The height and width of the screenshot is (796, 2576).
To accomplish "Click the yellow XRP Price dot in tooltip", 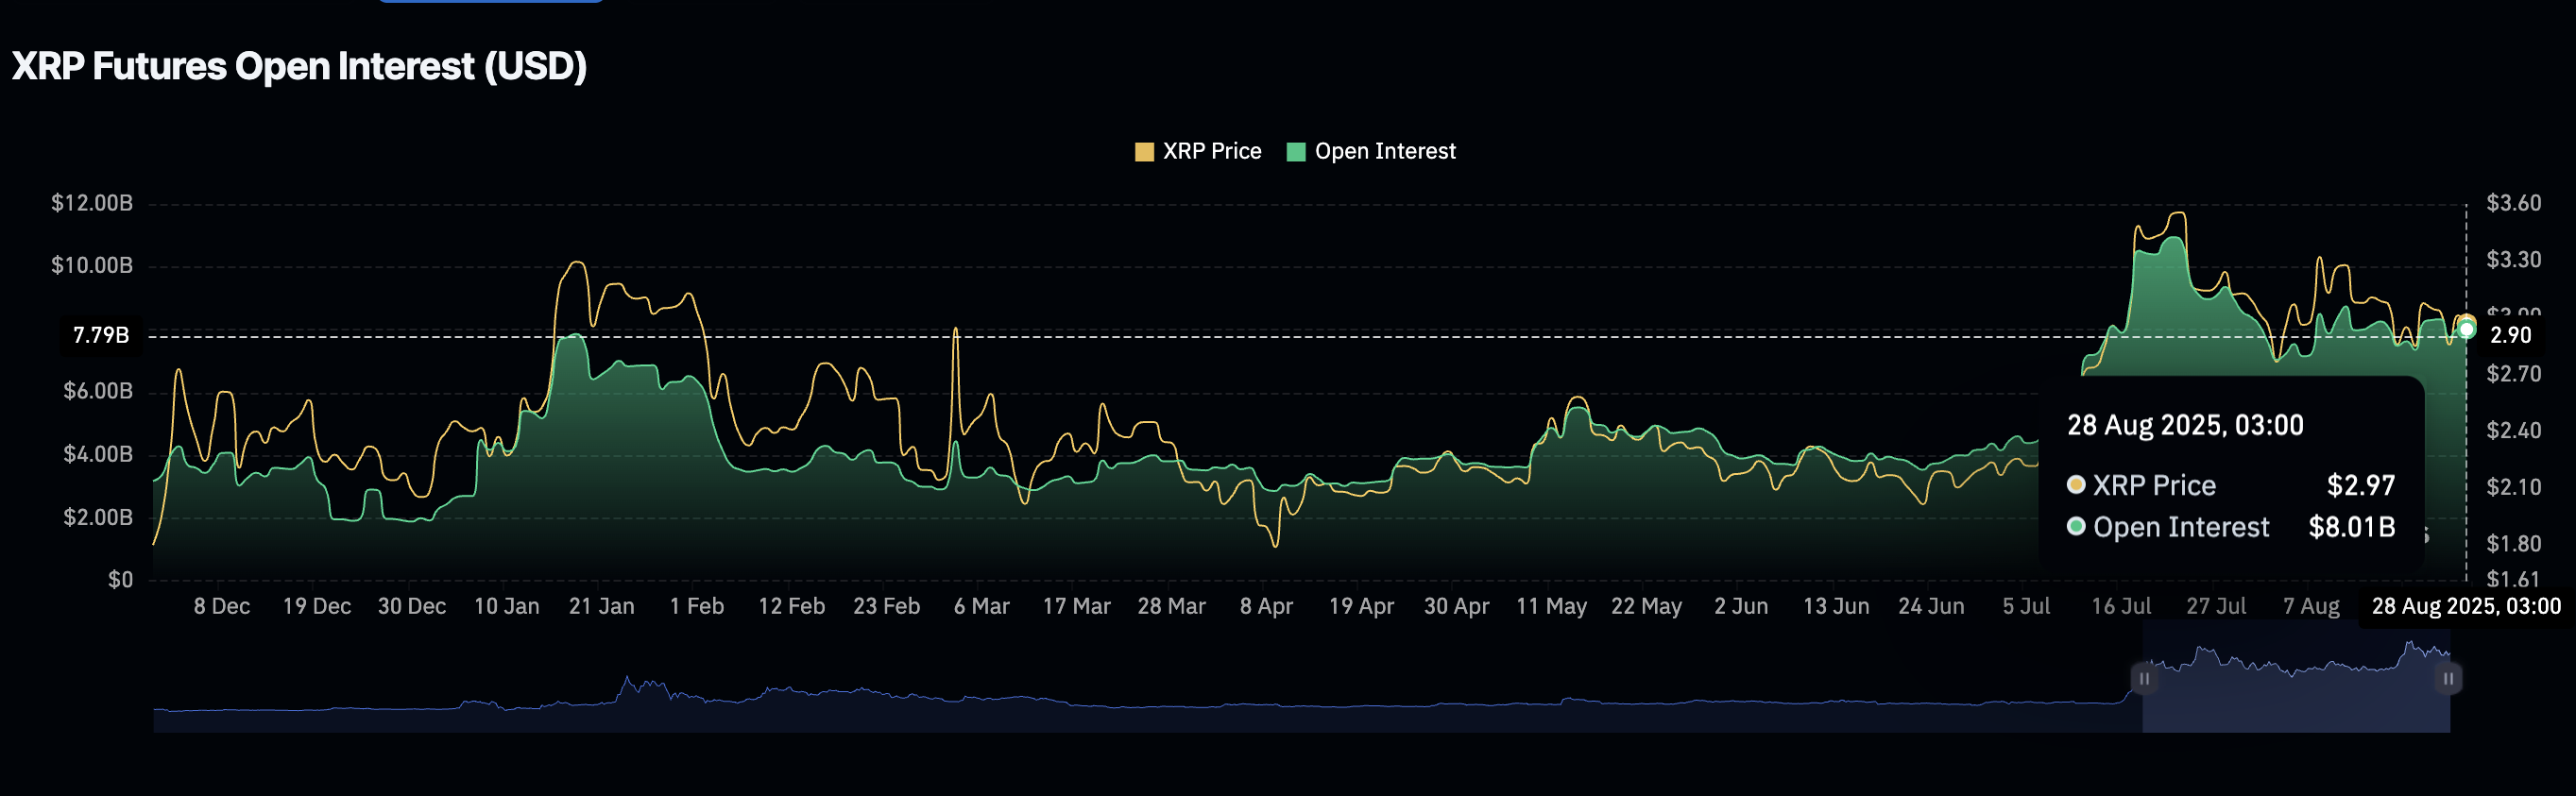I will click(x=2076, y=485).
